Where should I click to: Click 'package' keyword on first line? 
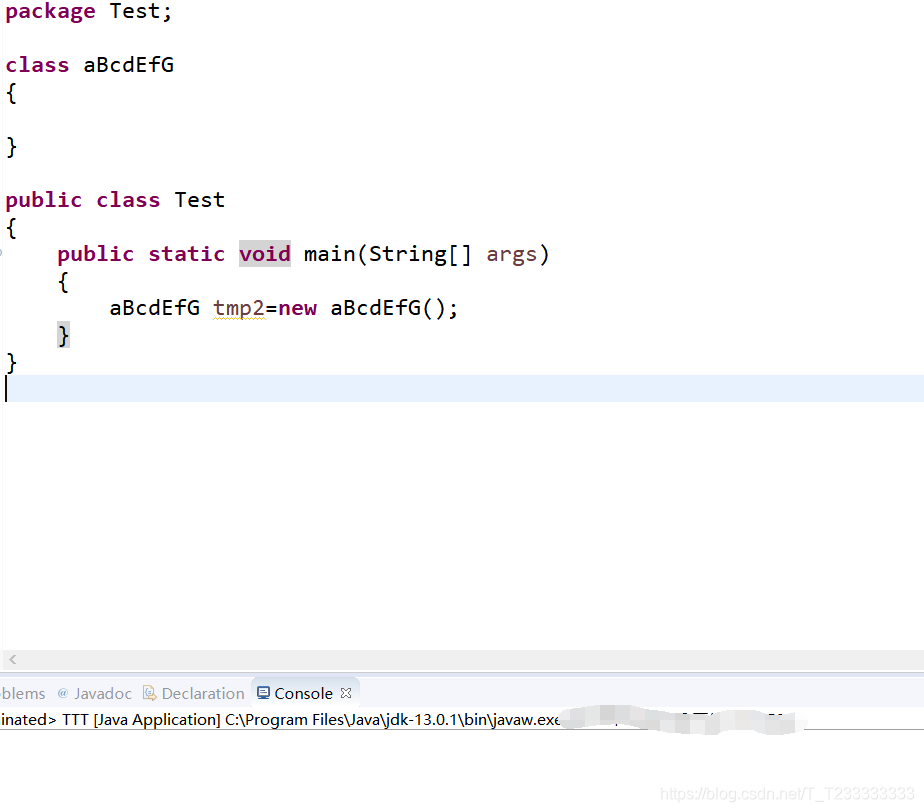(50, 12)
